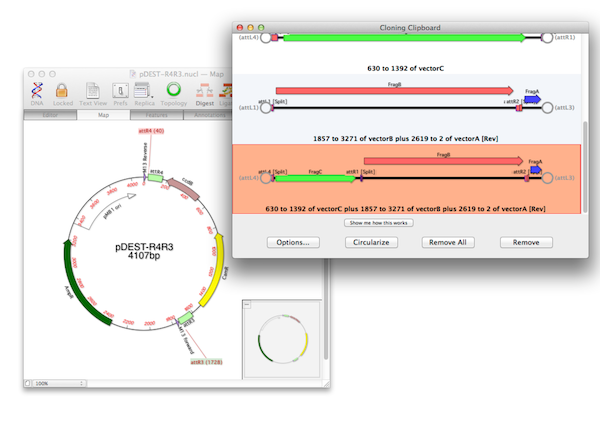
Task: Select the light green attR4 feature box
Action: (x=155, y=178)
